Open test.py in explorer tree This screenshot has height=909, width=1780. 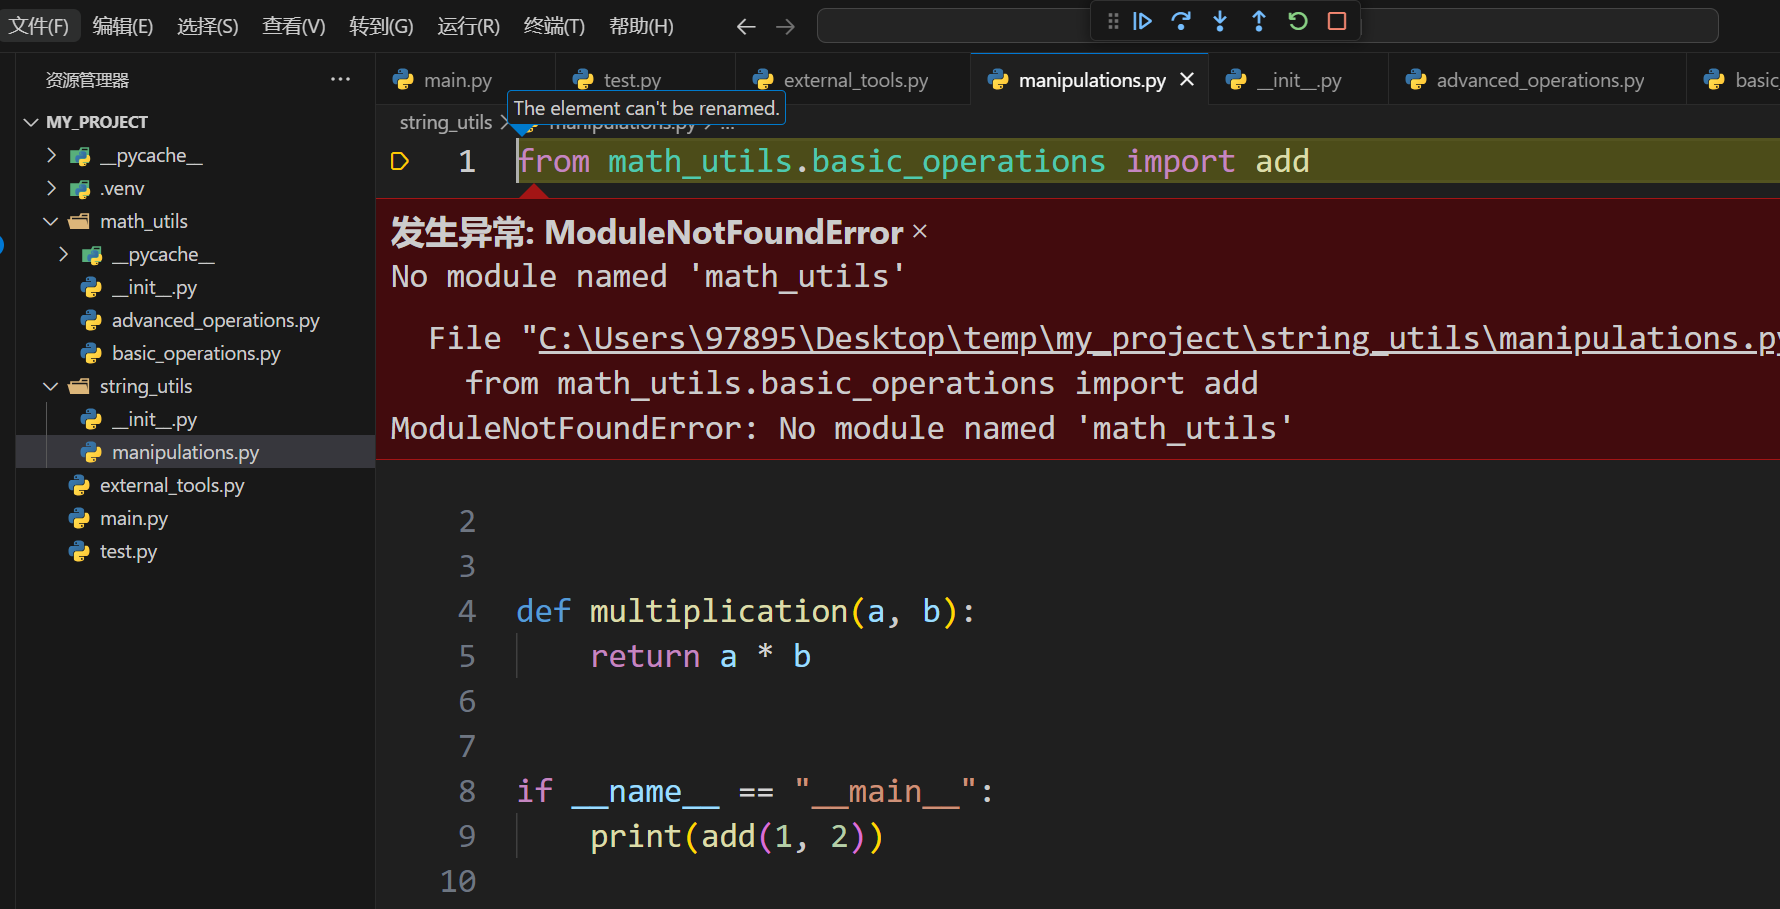[x=128, y=551]
